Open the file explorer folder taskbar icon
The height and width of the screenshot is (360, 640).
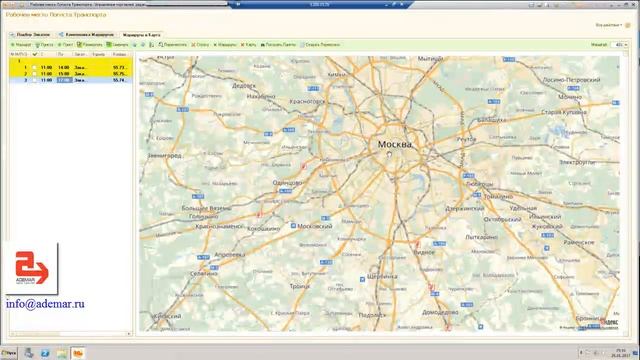(x=62, y=353)
